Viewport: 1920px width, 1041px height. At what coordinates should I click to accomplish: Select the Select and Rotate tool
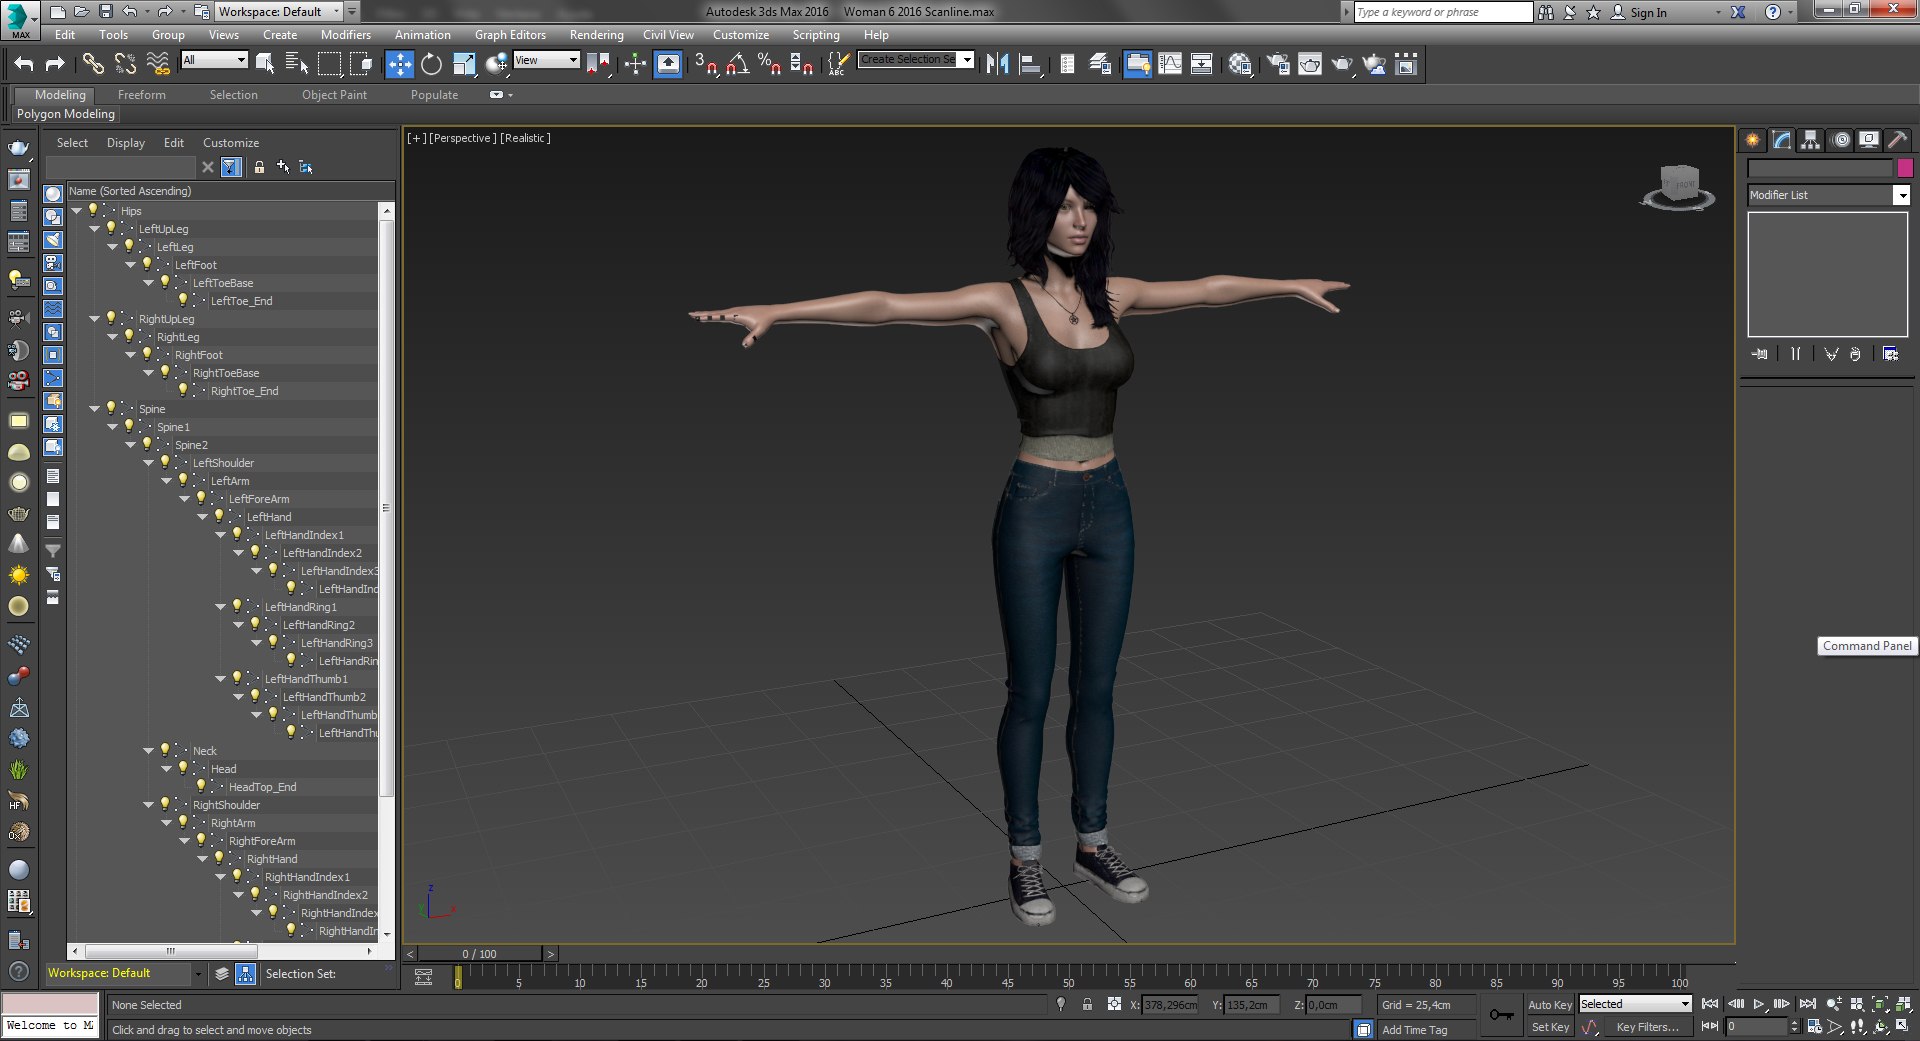click(x=431, y=65)
